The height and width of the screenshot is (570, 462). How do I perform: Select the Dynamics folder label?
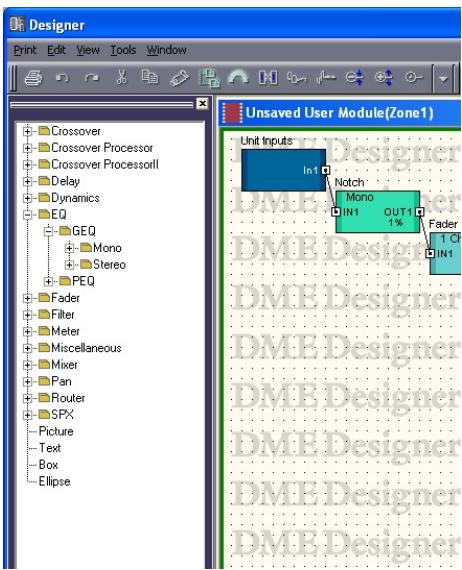pos(75,198)
